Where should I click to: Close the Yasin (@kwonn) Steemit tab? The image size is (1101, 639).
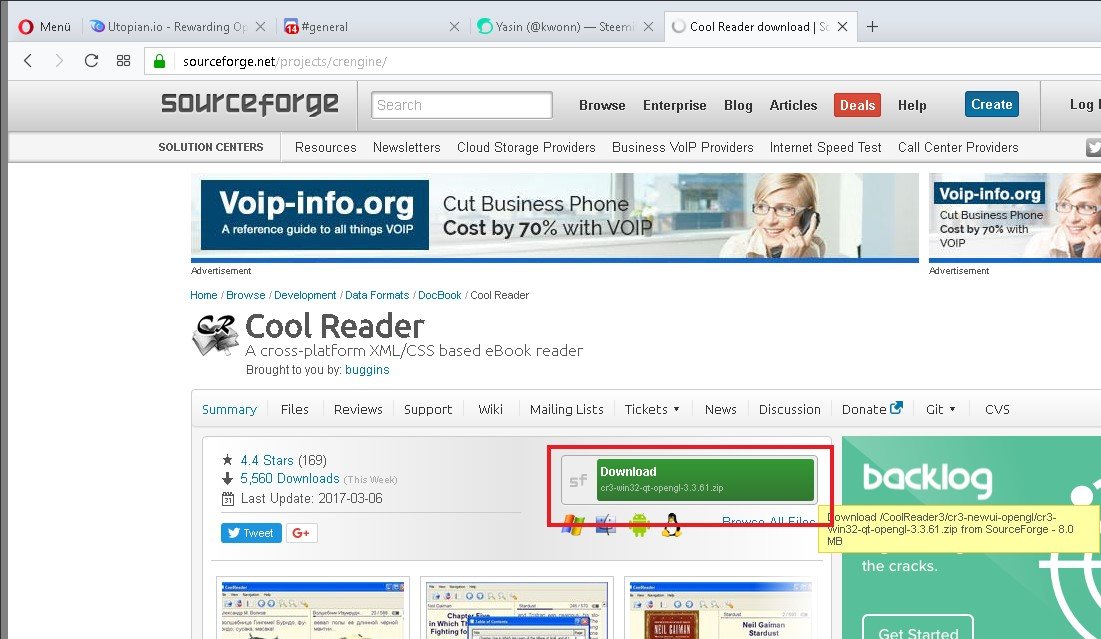tap(648, 27)
